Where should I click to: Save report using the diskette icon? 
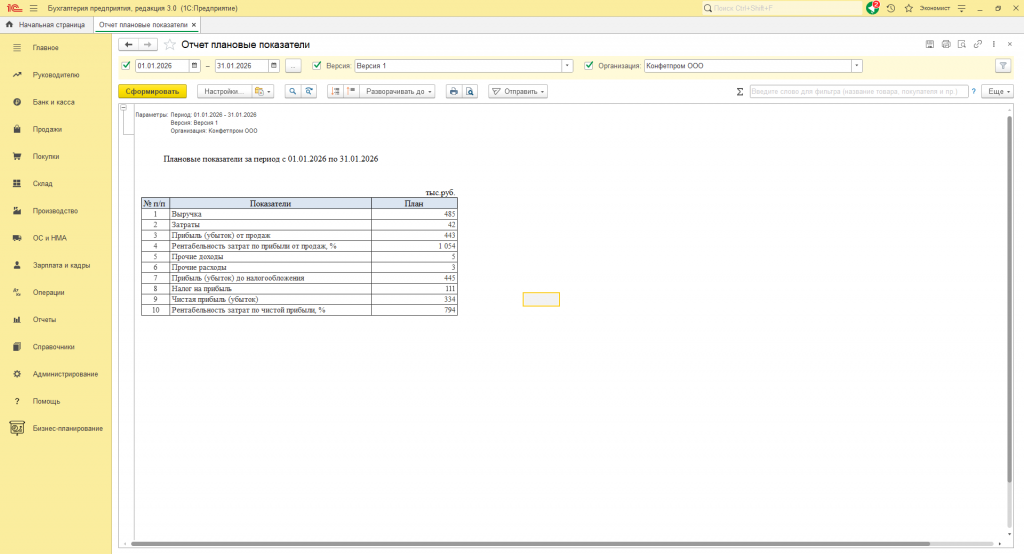click(930, 44)
